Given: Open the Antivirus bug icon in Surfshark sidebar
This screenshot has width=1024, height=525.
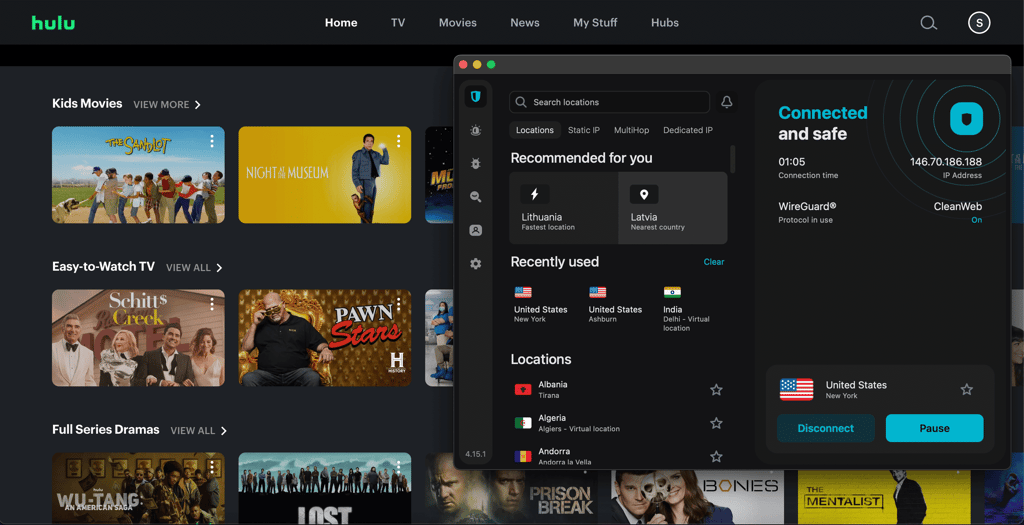Looking at the screenshot, I should tap(475, 164).
